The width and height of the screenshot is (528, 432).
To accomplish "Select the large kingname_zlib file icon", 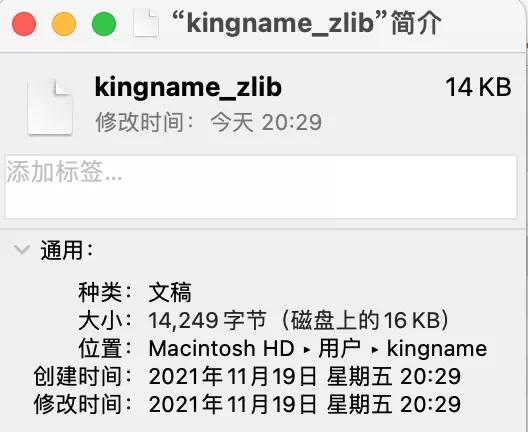I will coord(50,107).
